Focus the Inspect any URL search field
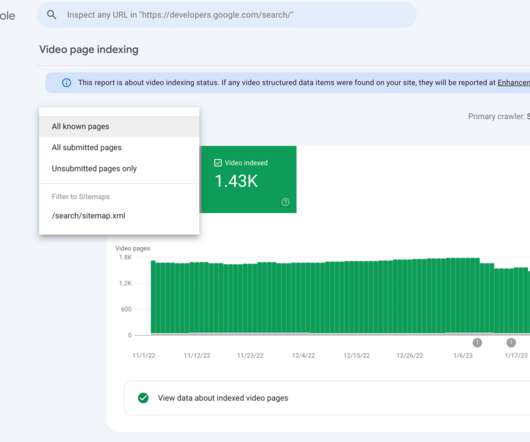This screenshot has height=442, width=530. pyautogui.click(x=226, y=15)
